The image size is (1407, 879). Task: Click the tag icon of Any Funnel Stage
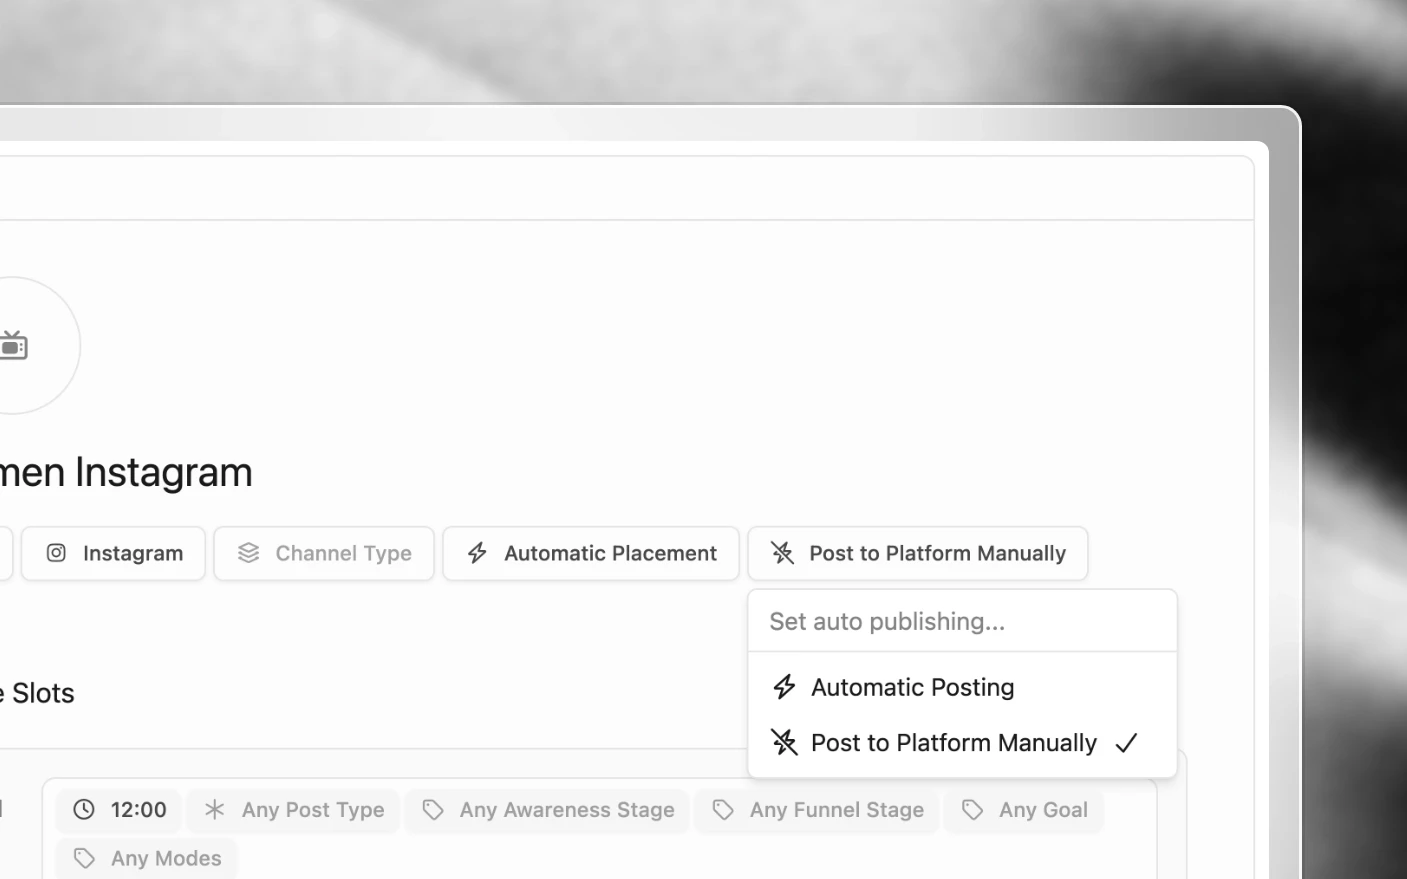pos(723,810)
